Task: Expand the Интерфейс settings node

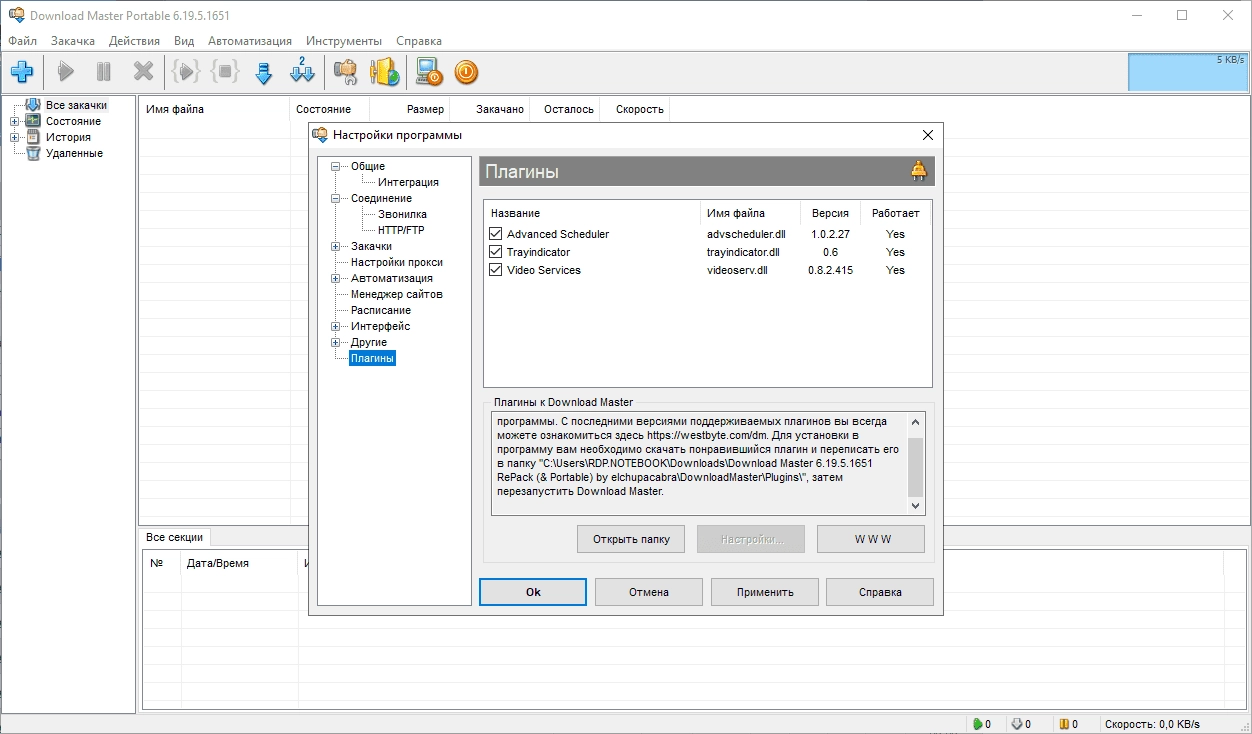Action: [x=336, y=326]
